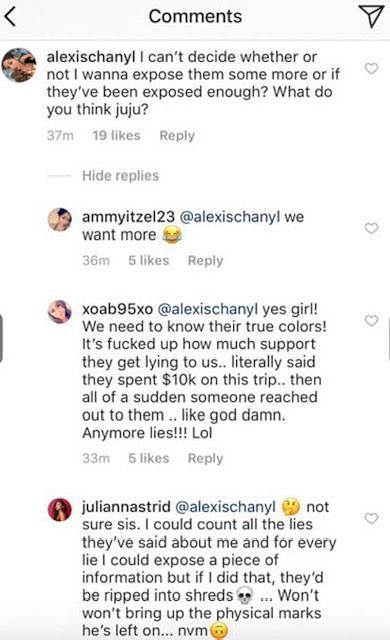Like alexischanyl's comment with the heart
The image size is (390, 640).
click(371, 68)
